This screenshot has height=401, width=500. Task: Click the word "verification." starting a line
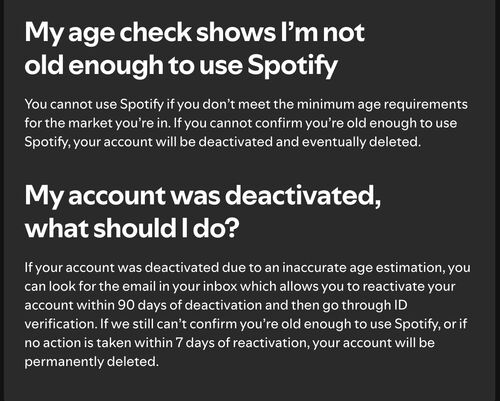pyautogui.click(x=60, y=324)
